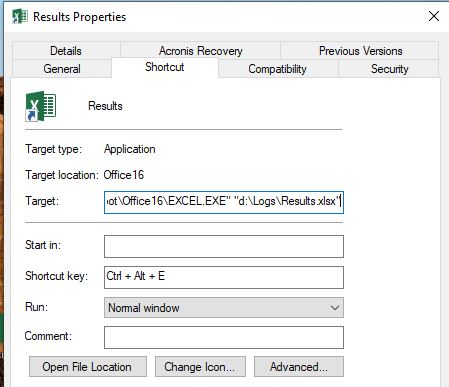Expand the Run dropdown showing Normal window
Screen dimensions: 449x387
tap(224, 308)
